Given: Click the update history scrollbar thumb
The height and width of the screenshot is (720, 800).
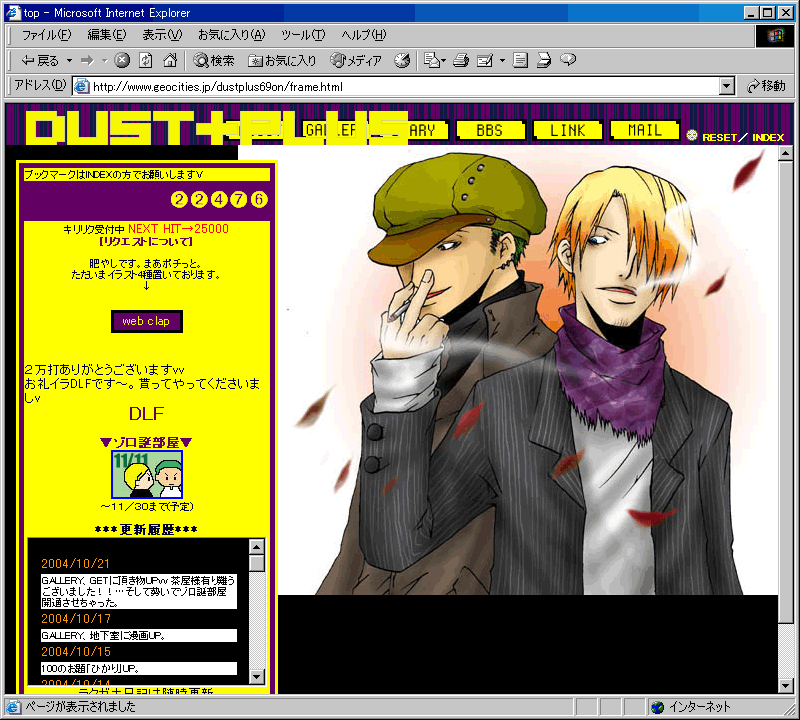Looking at the screenshot, I should 257,563.
